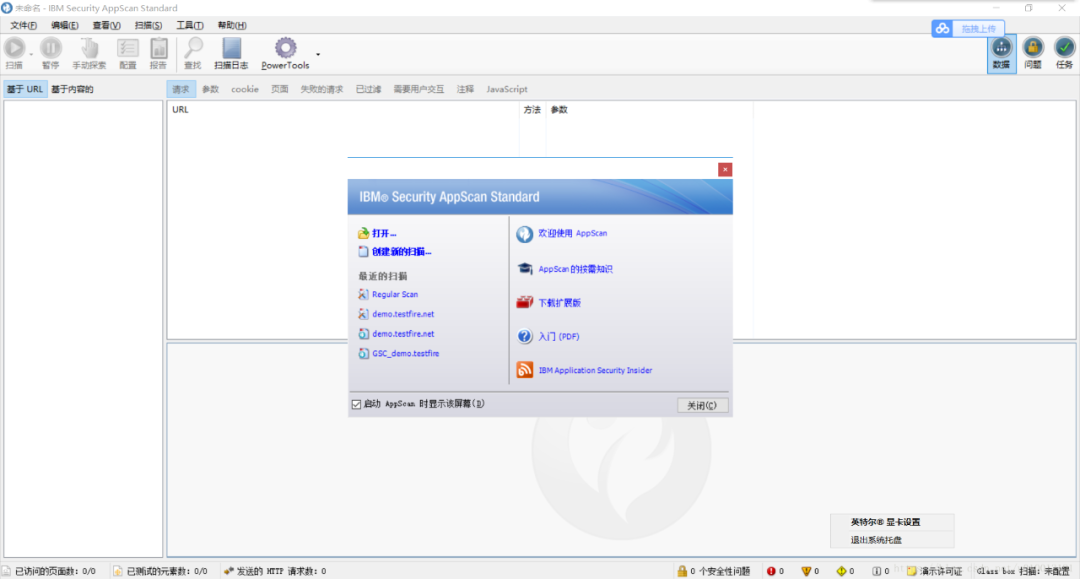Uncheck 启动 AppScan 时显示该屏幕
The width and height of the screenshot is (1080, 579).
pos(356,404)
